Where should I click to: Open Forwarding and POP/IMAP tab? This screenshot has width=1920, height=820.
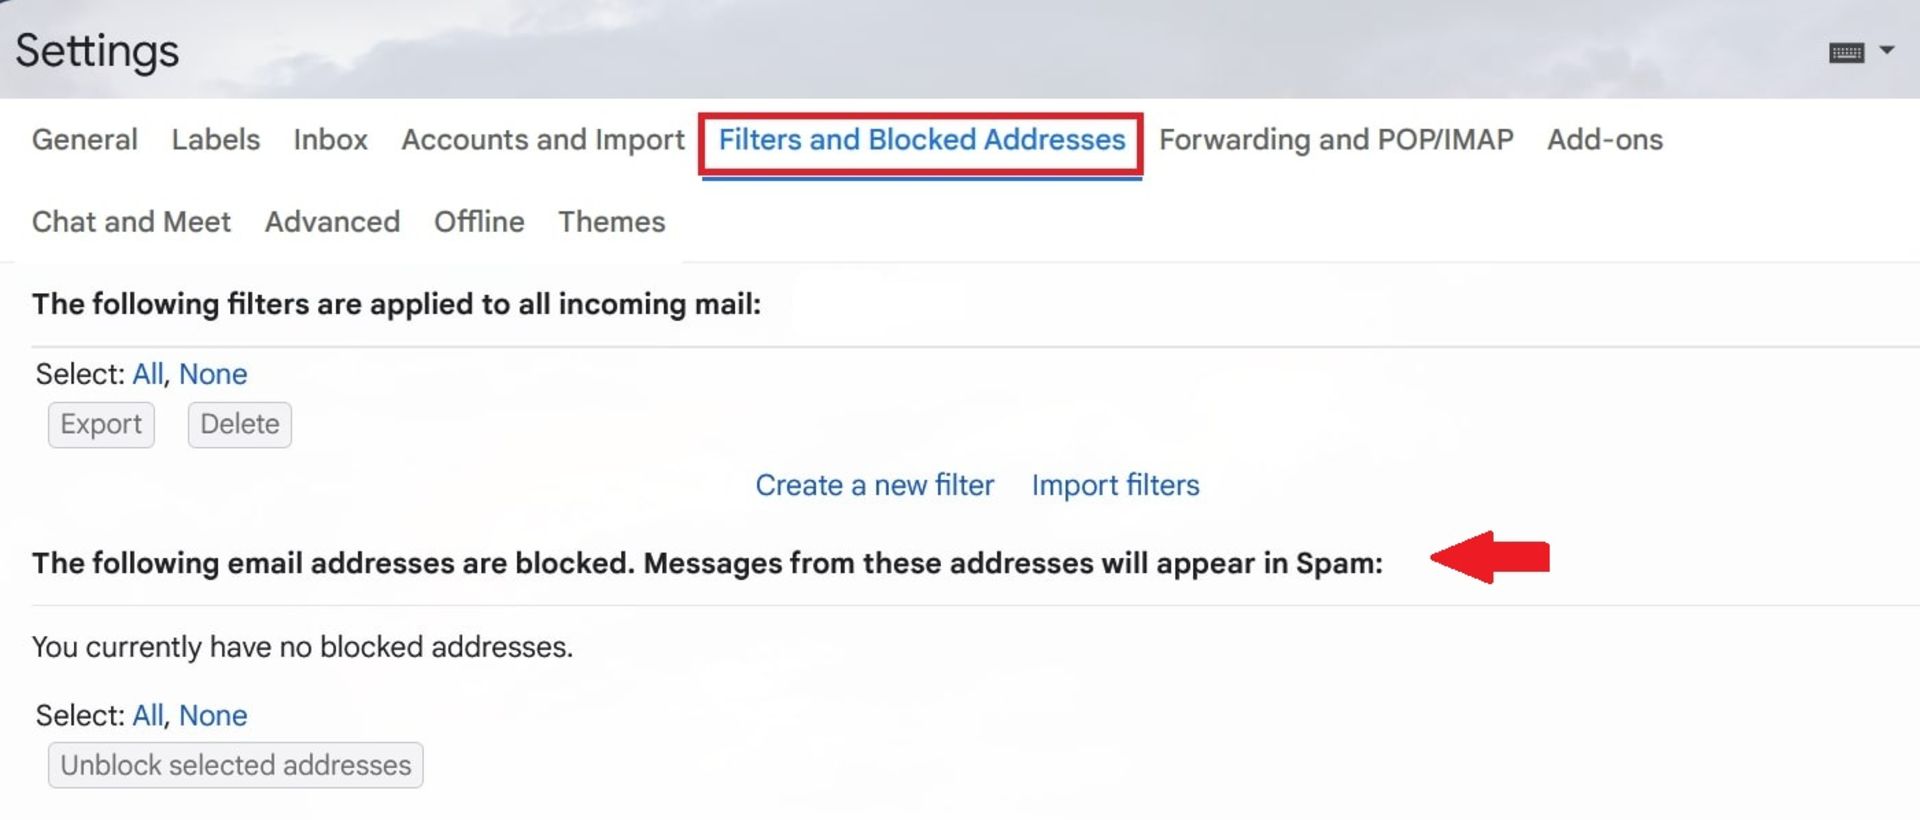1336,139
